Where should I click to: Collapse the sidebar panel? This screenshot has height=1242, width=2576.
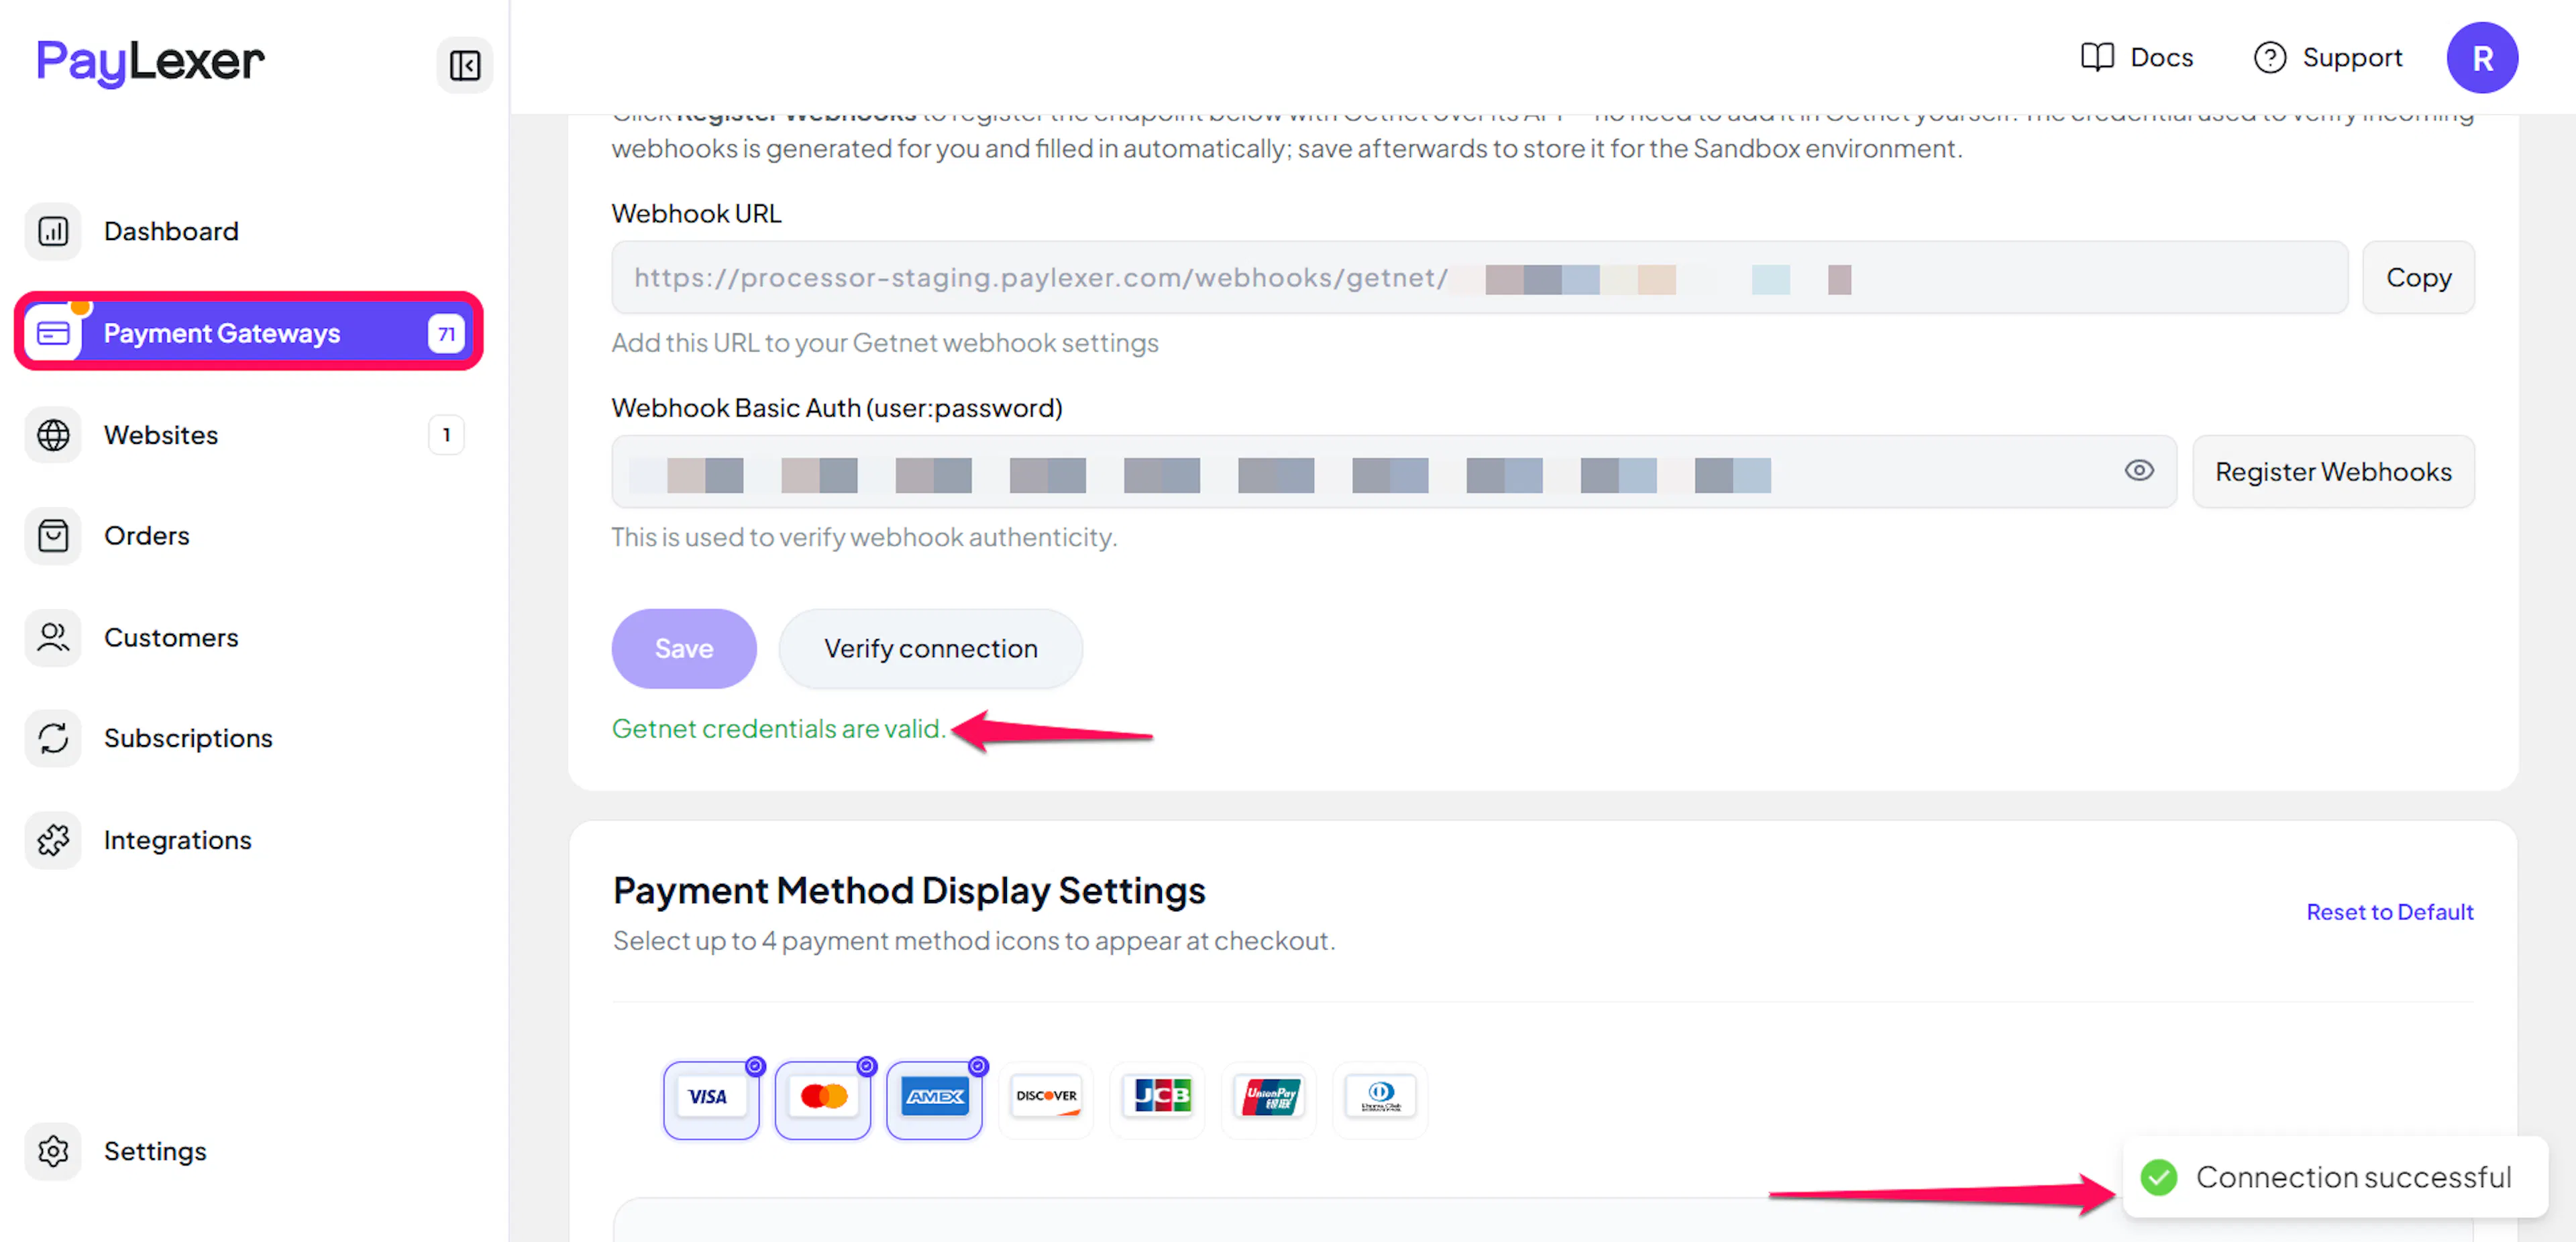(x=465, y=65)
